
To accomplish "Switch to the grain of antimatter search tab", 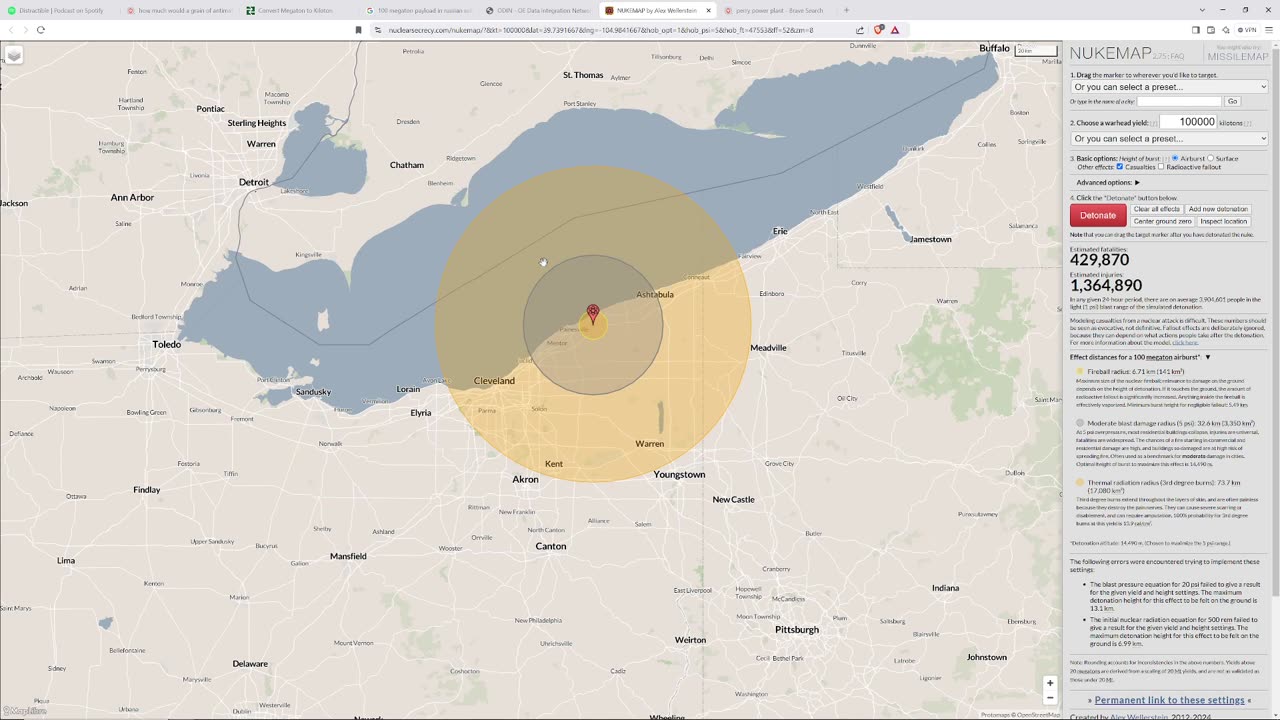I will click(180, 10).
